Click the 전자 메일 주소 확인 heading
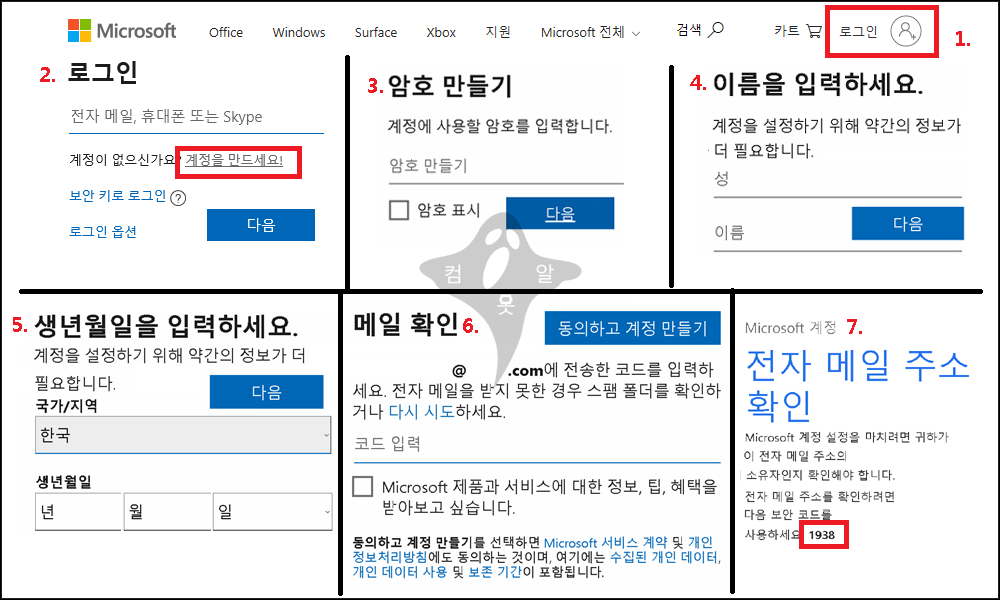The height and width of the screenshot is (600, 1000). click(858, 385)
